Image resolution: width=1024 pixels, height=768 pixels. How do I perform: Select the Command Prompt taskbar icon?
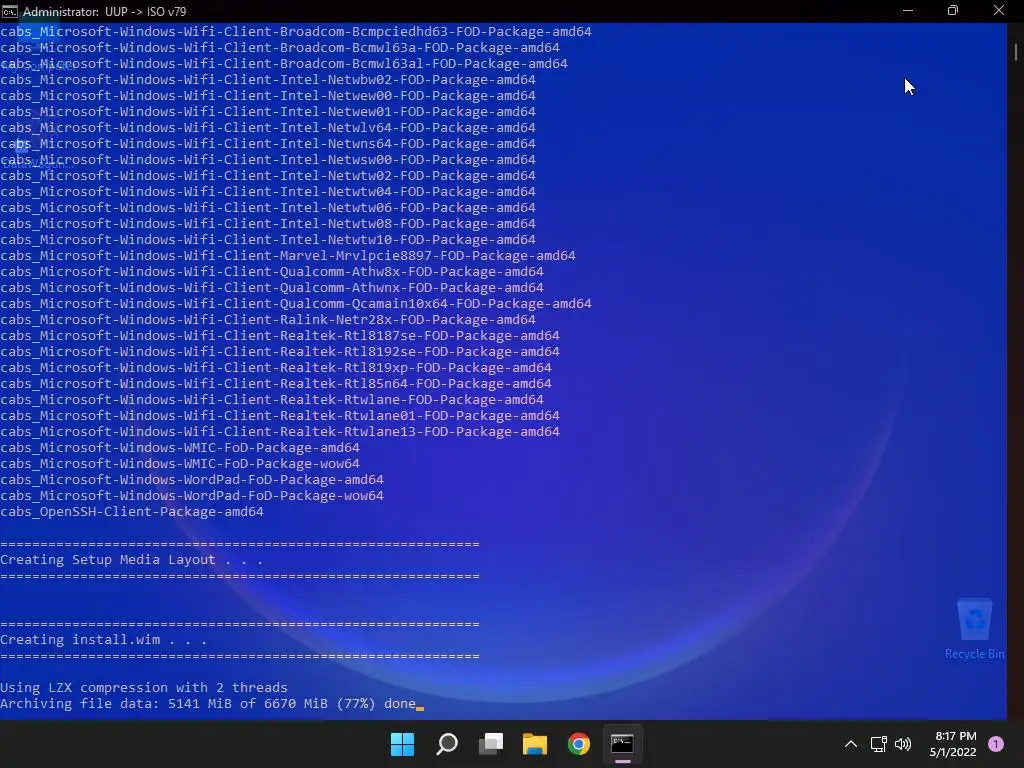622,744
